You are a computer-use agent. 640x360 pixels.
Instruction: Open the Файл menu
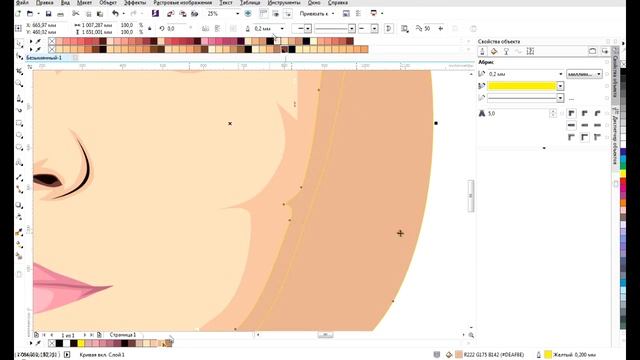tap(22, 3)
